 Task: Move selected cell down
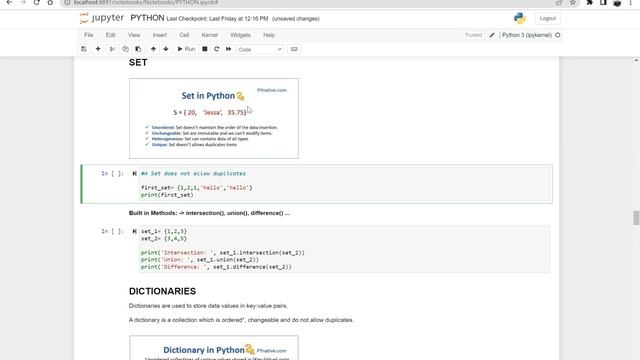coord(166,49)
